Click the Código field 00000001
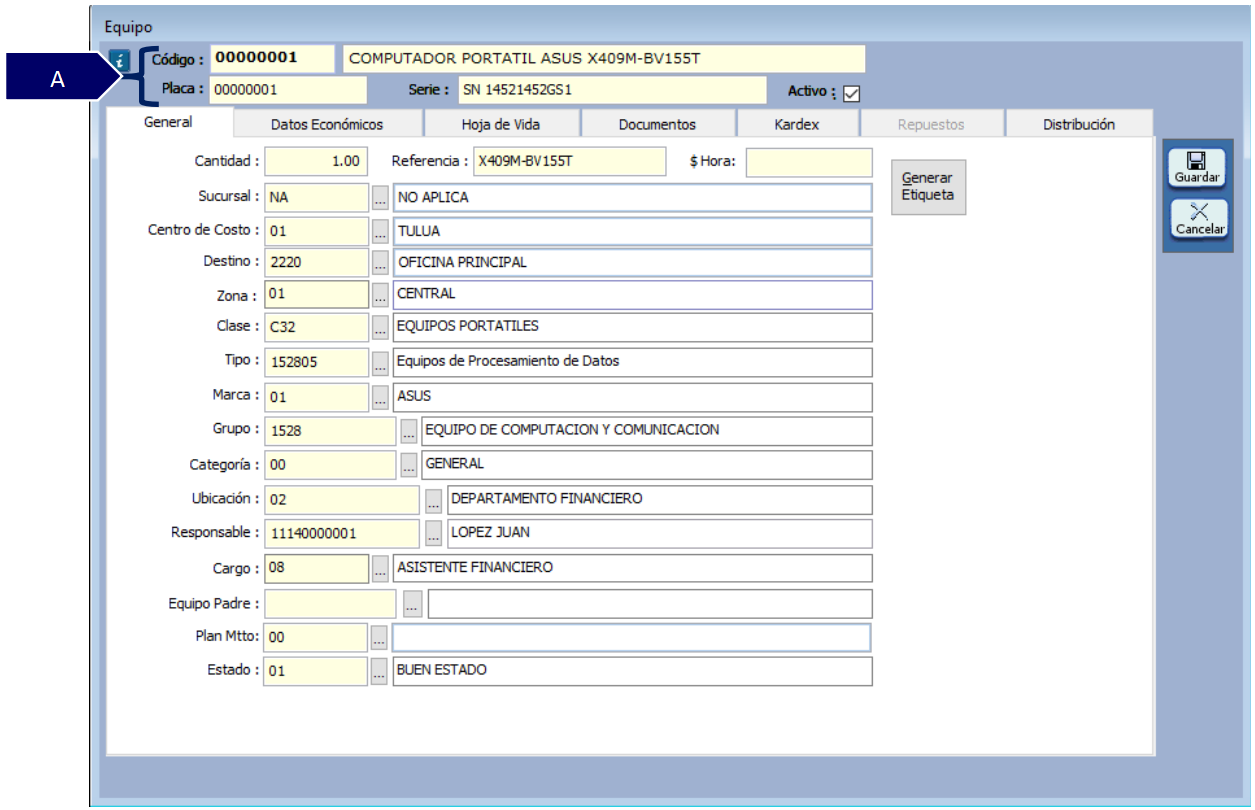 click(x=272, y=58)
